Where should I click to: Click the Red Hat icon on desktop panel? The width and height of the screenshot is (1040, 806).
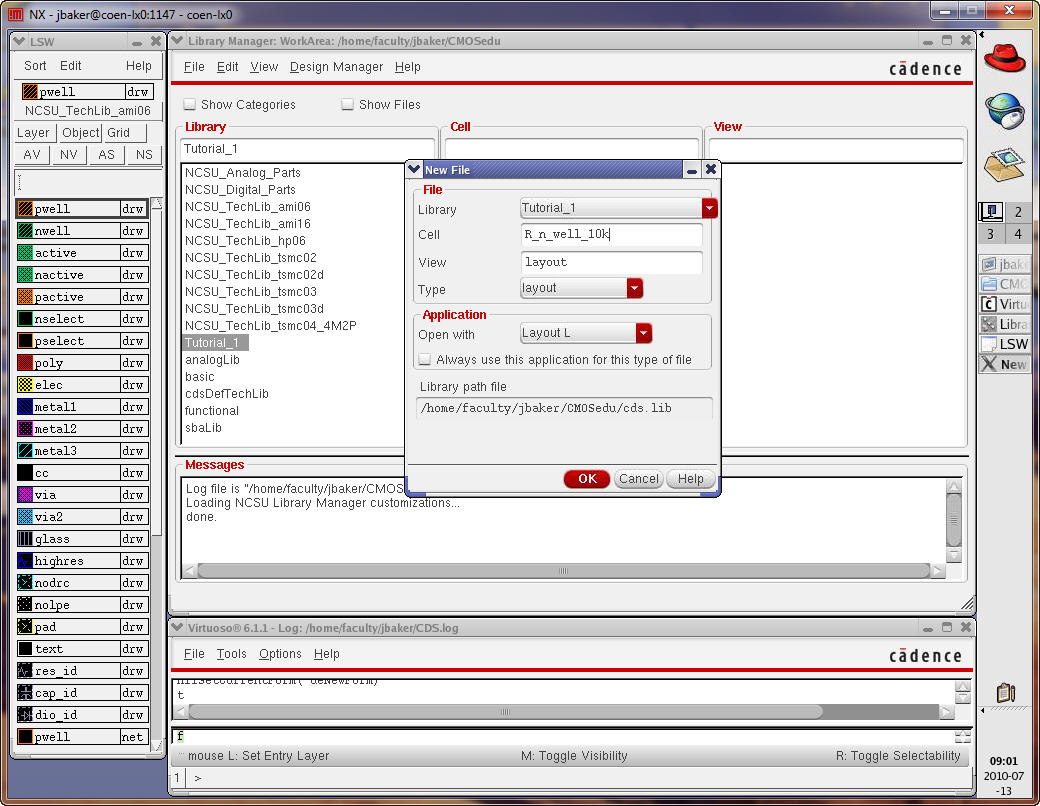tap(1004, 57)
